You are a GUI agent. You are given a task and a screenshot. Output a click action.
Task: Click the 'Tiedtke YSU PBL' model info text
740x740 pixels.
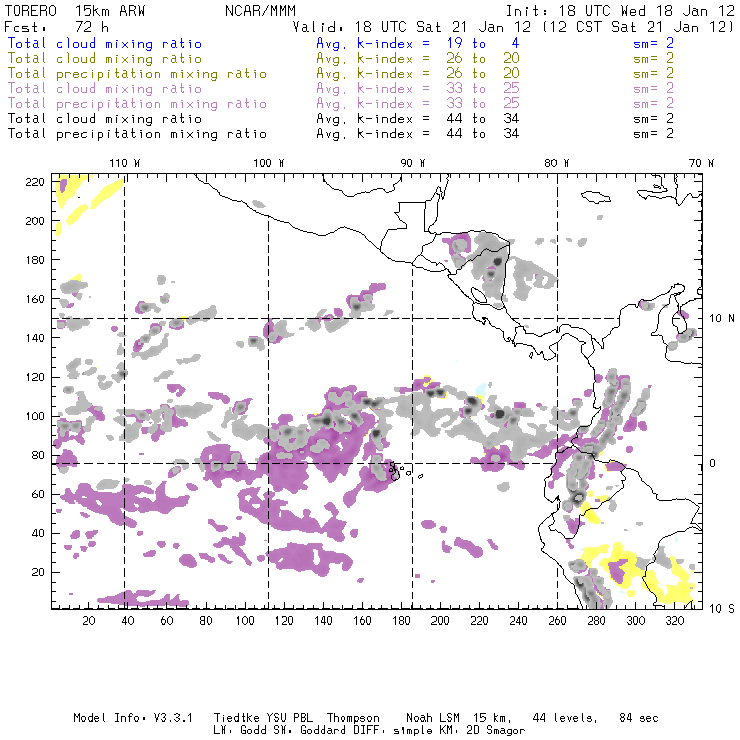(263, 718)
